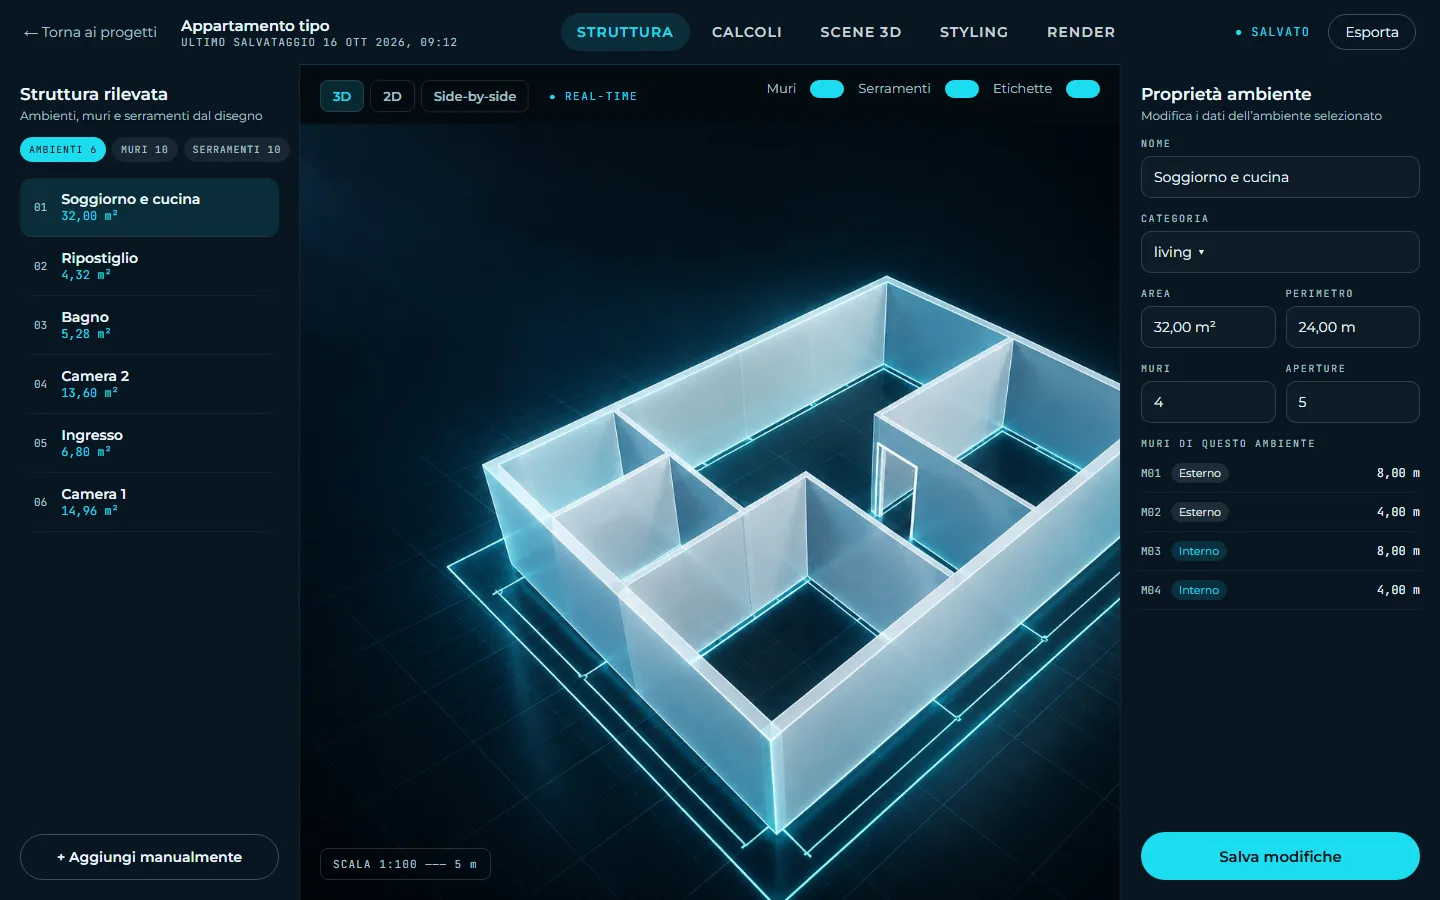Go back via Torna ai progetti link
1440x900 pixels.
point(90,32)
